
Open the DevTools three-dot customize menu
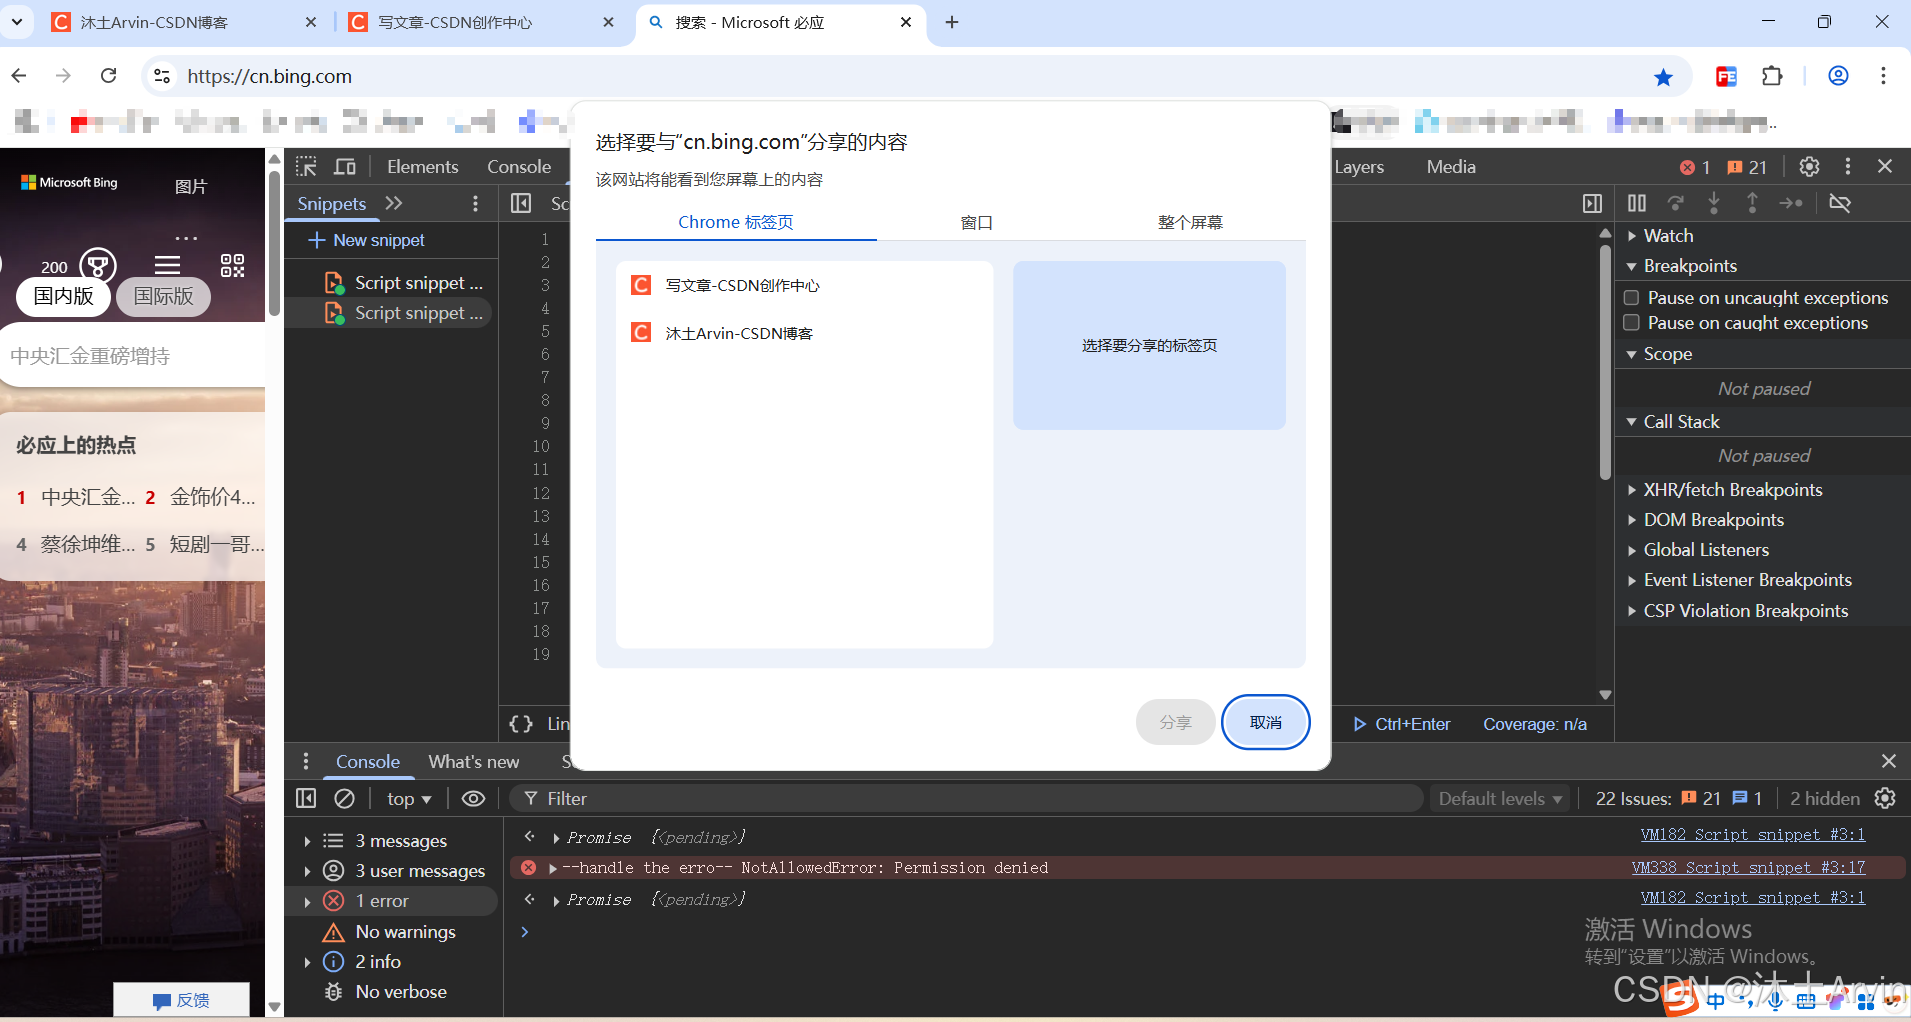point(1848,166)
